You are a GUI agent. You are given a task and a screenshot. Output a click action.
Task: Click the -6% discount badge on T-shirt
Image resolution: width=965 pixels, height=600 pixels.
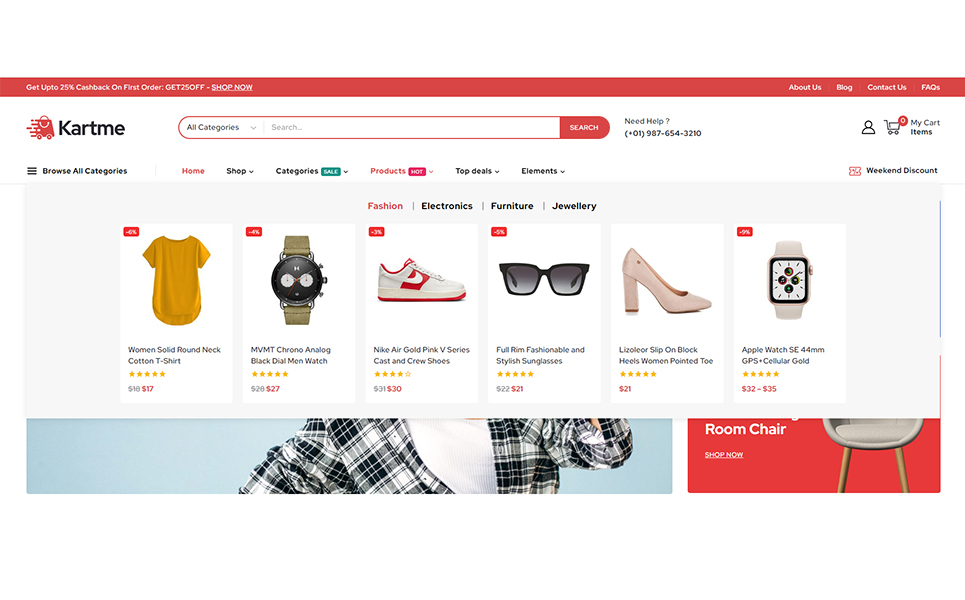[x=131, y=232]
